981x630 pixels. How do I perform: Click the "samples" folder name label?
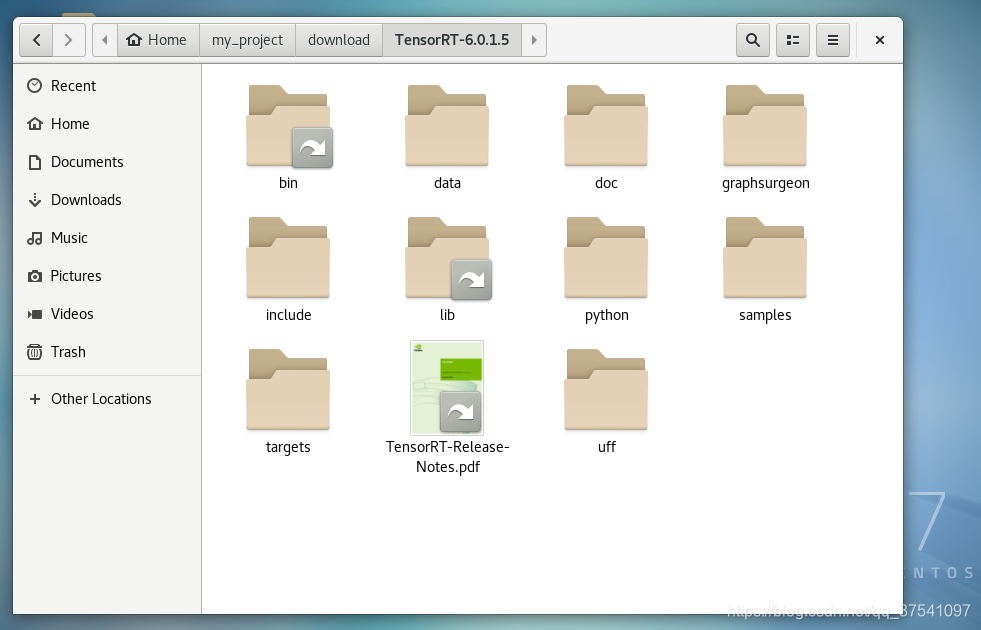[x=765, y=315]
